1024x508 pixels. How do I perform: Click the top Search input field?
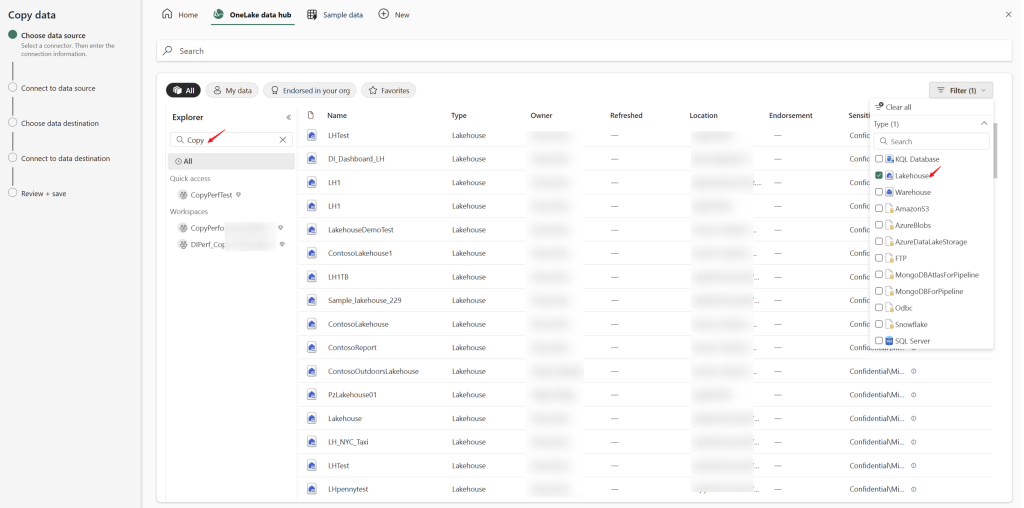tap(584, 50)
